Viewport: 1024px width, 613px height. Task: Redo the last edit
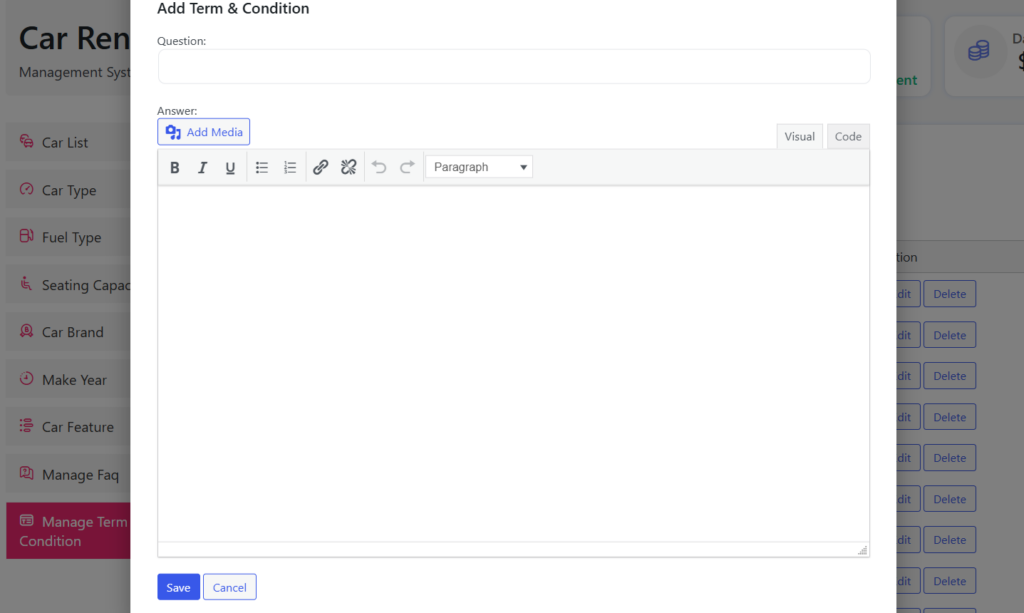pyautogui.click(x=407, y=168)
